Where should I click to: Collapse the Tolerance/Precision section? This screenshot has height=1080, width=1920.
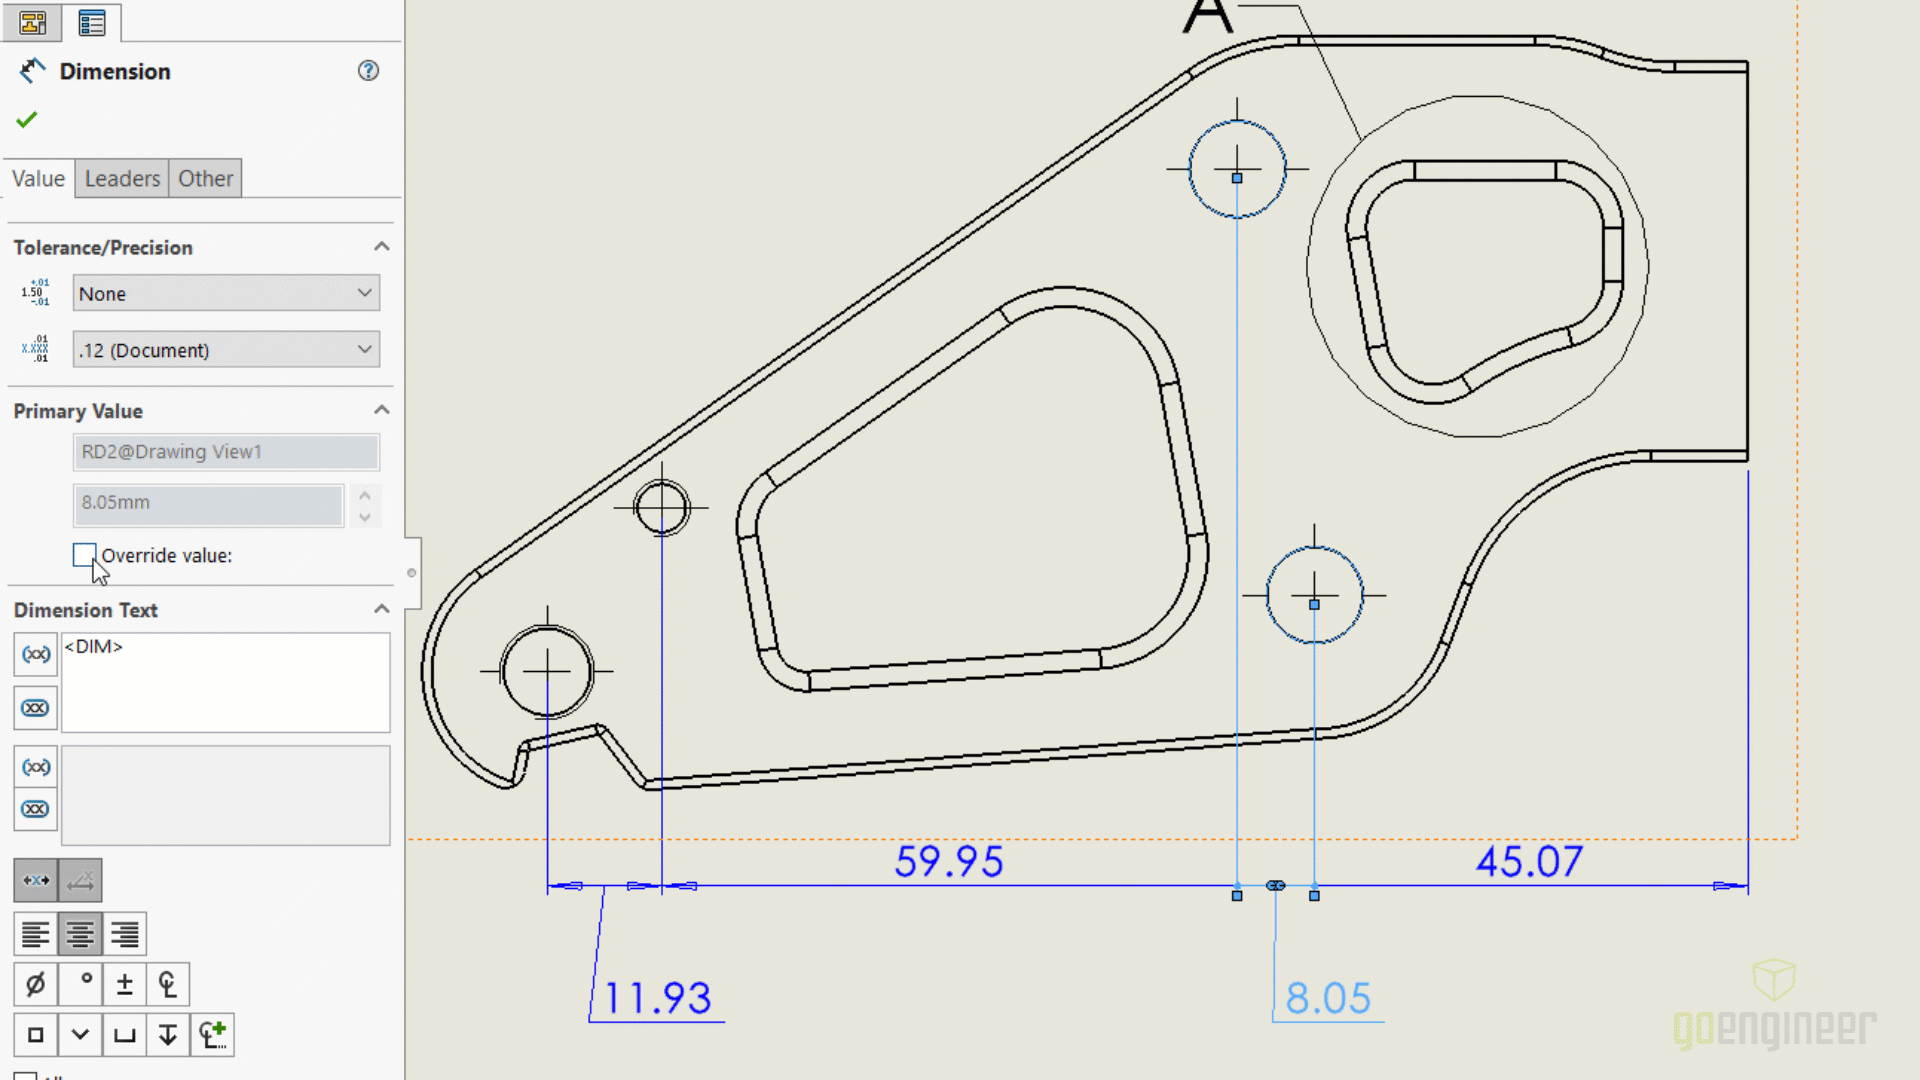pyautogui.click(x=381, y=247)
